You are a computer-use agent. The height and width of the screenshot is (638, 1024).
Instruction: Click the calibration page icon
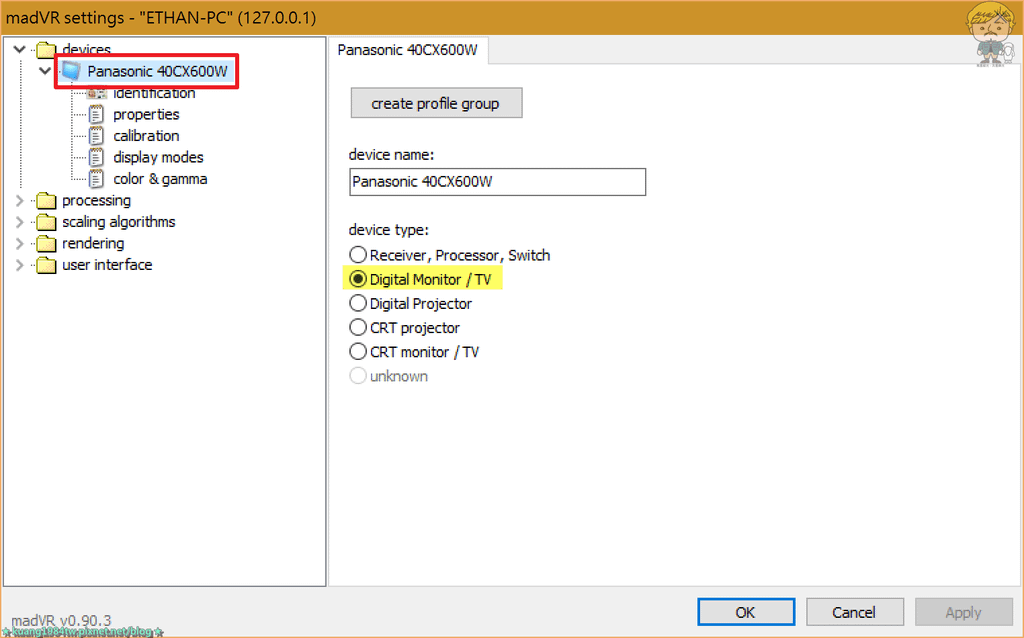(97, 136)
